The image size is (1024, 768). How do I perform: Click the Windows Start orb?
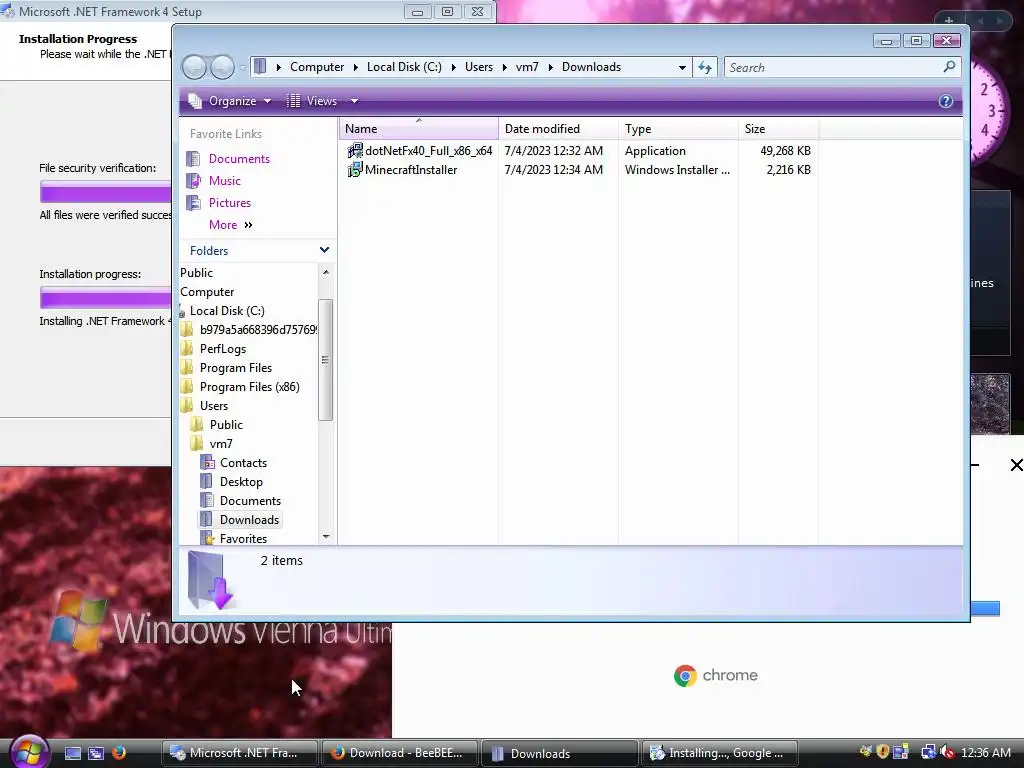(x=29, y=752)
